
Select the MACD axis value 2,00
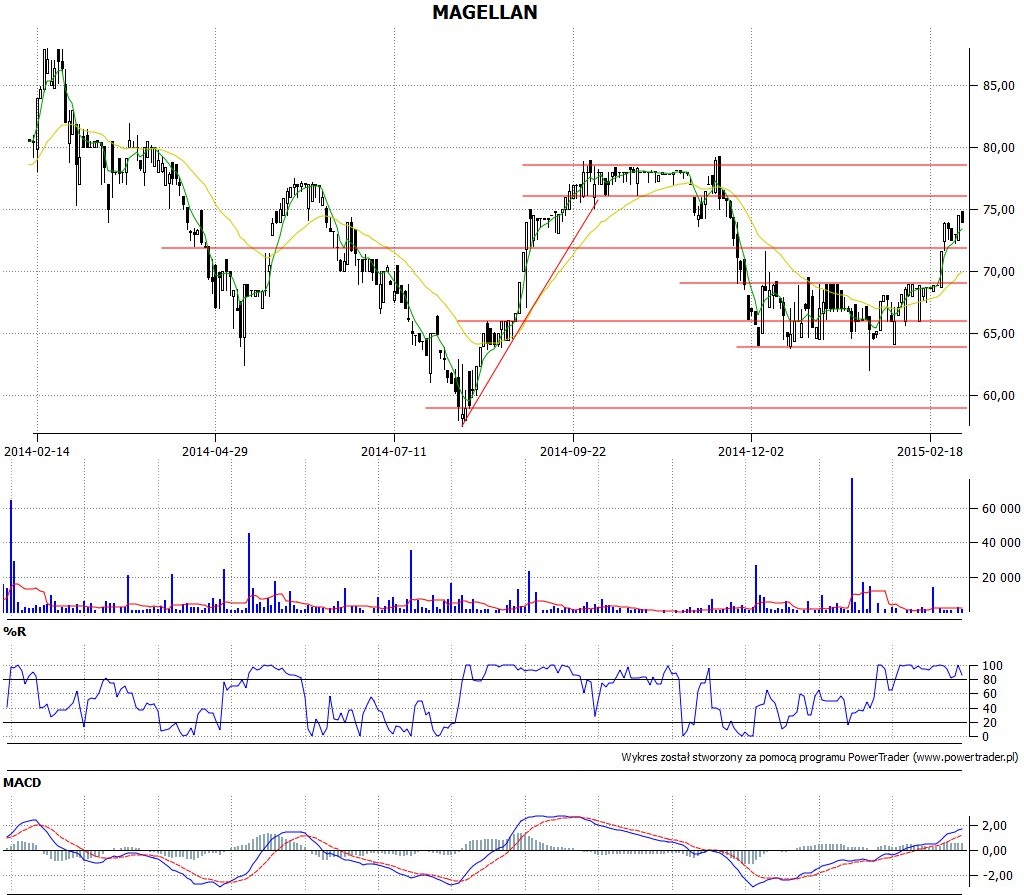click(995, 826)
